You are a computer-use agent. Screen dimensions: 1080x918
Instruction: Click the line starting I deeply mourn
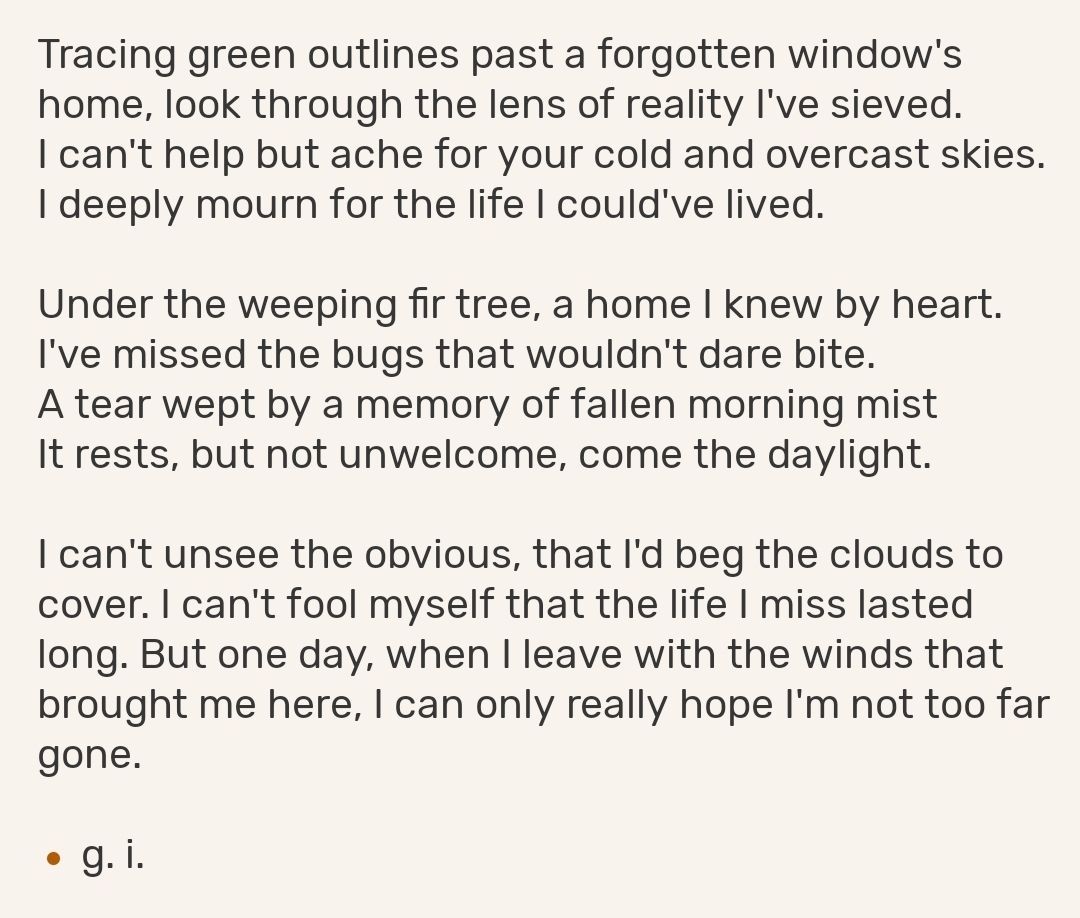click(x=431, y=205)
